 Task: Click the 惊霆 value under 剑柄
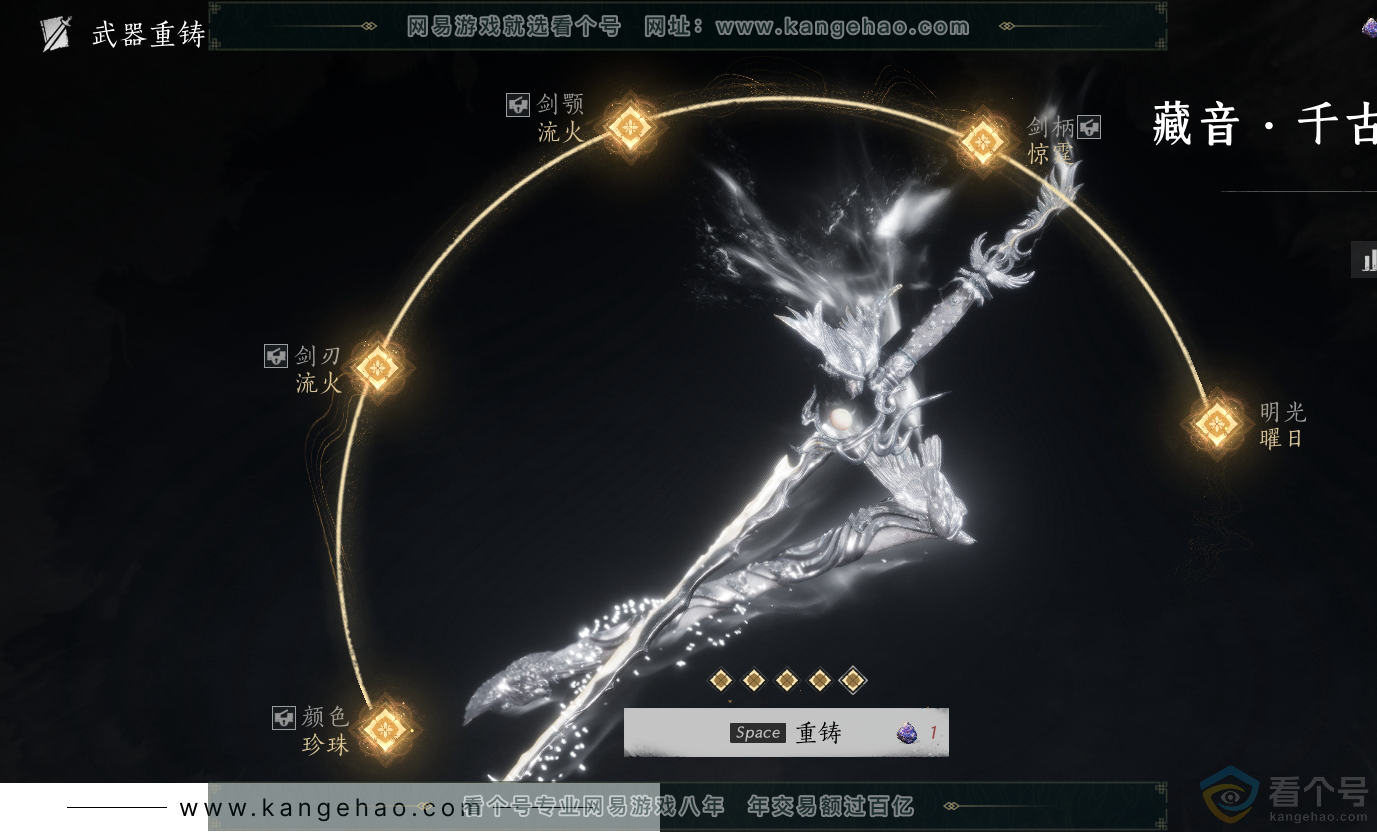pos(1051,154)
